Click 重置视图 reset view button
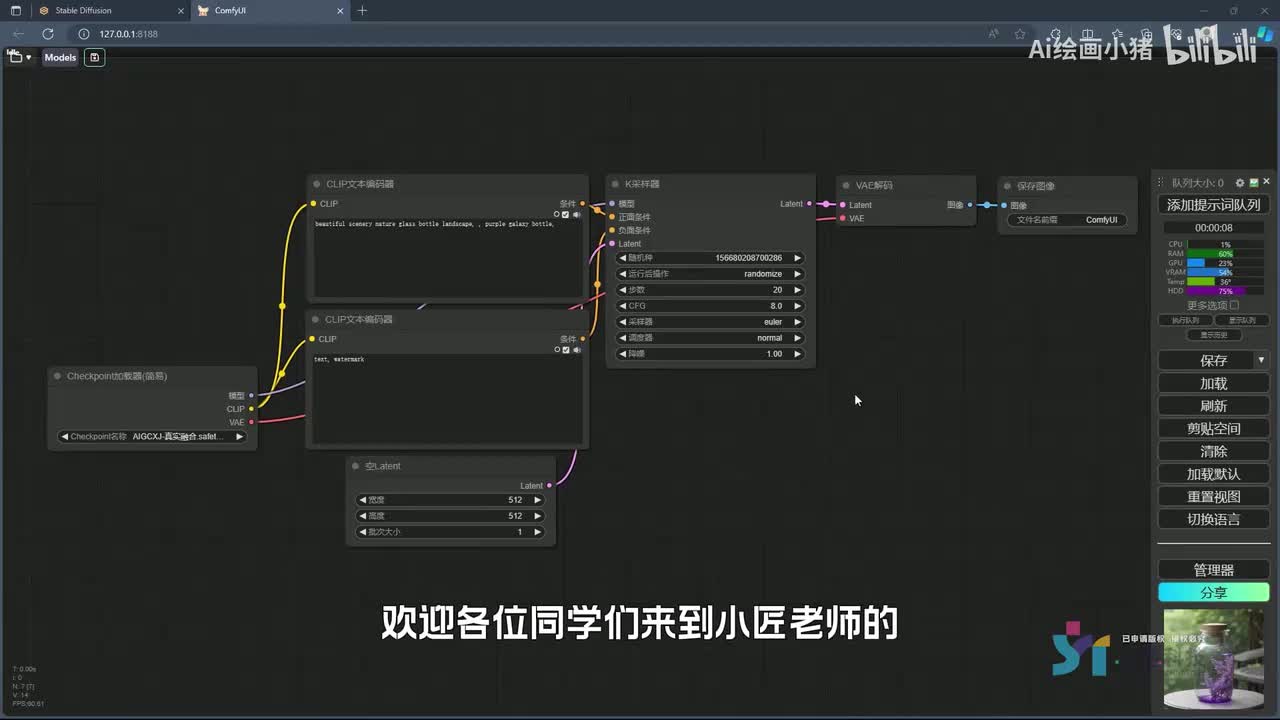This screenshot has width=1280, height=720. 1214,496
